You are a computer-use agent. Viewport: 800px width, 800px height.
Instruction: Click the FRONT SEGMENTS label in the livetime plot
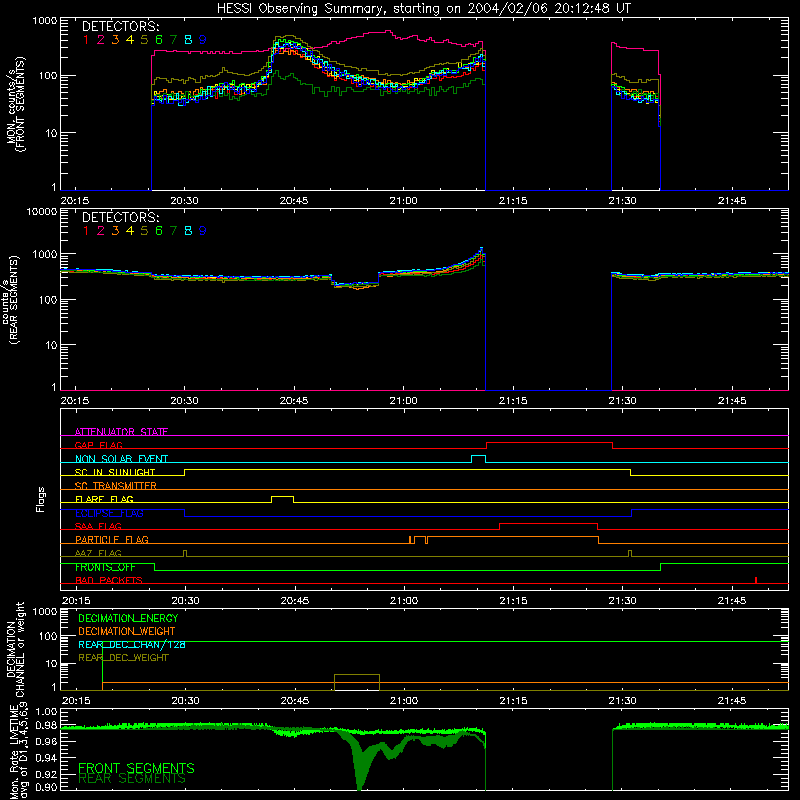[x=136, y=768]
